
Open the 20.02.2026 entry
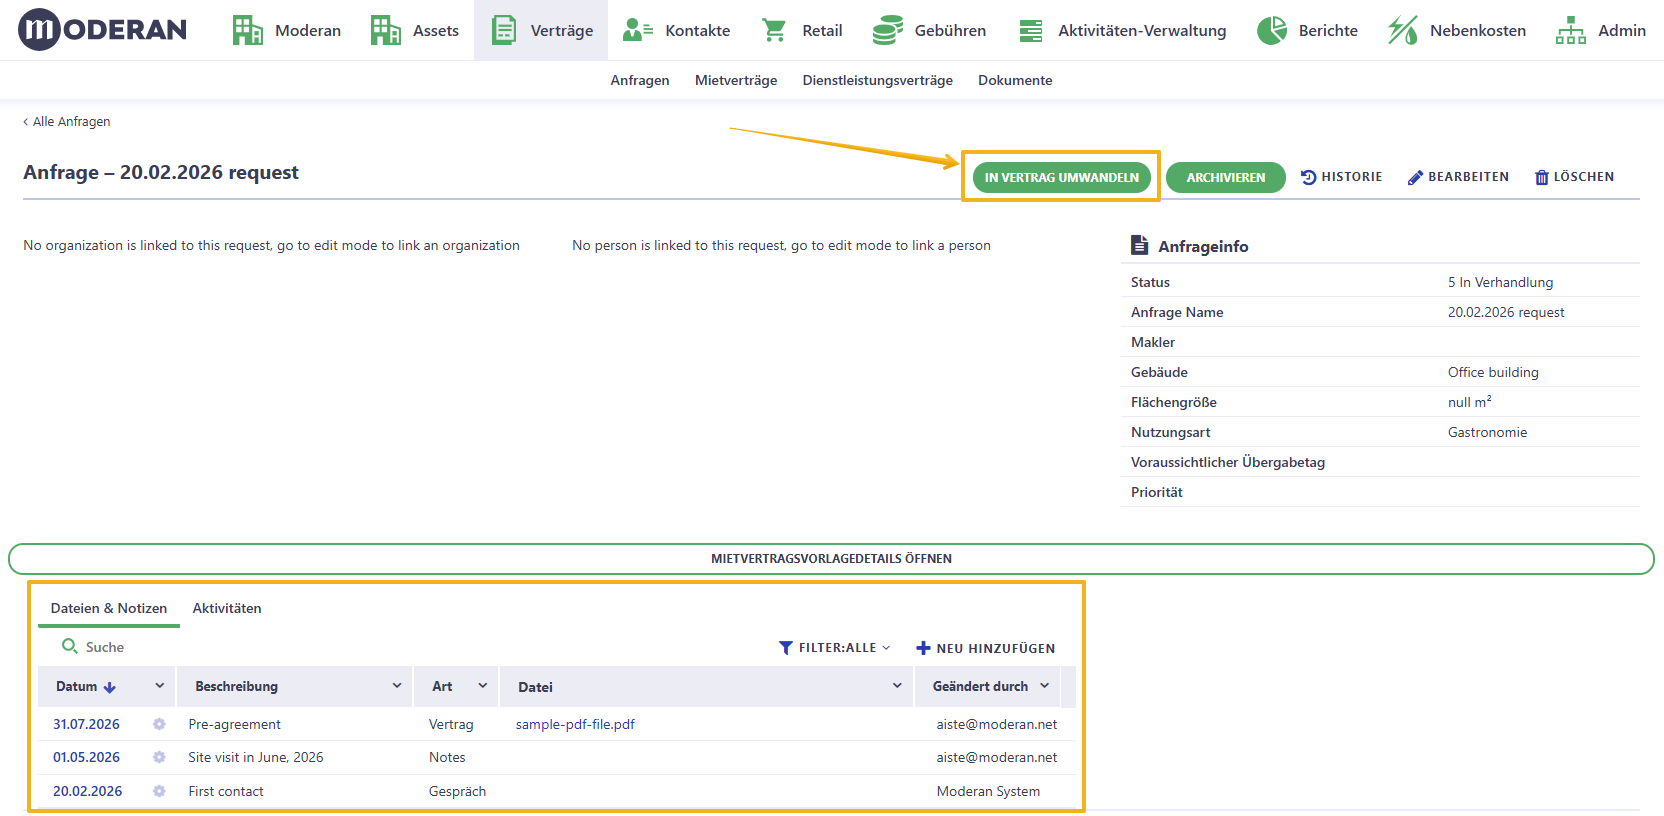[87, 791]
